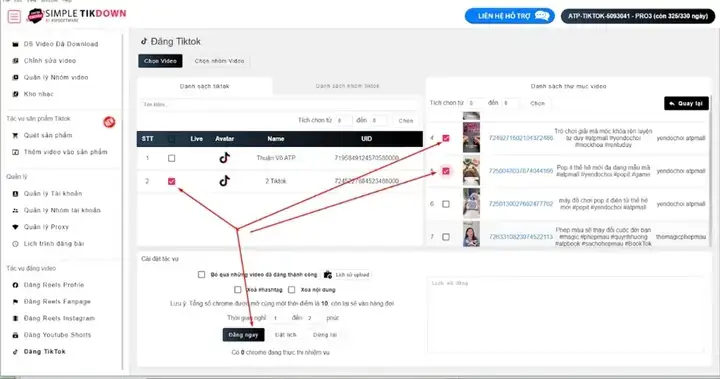Click the red blocked circle icon

tap(109, 122)
